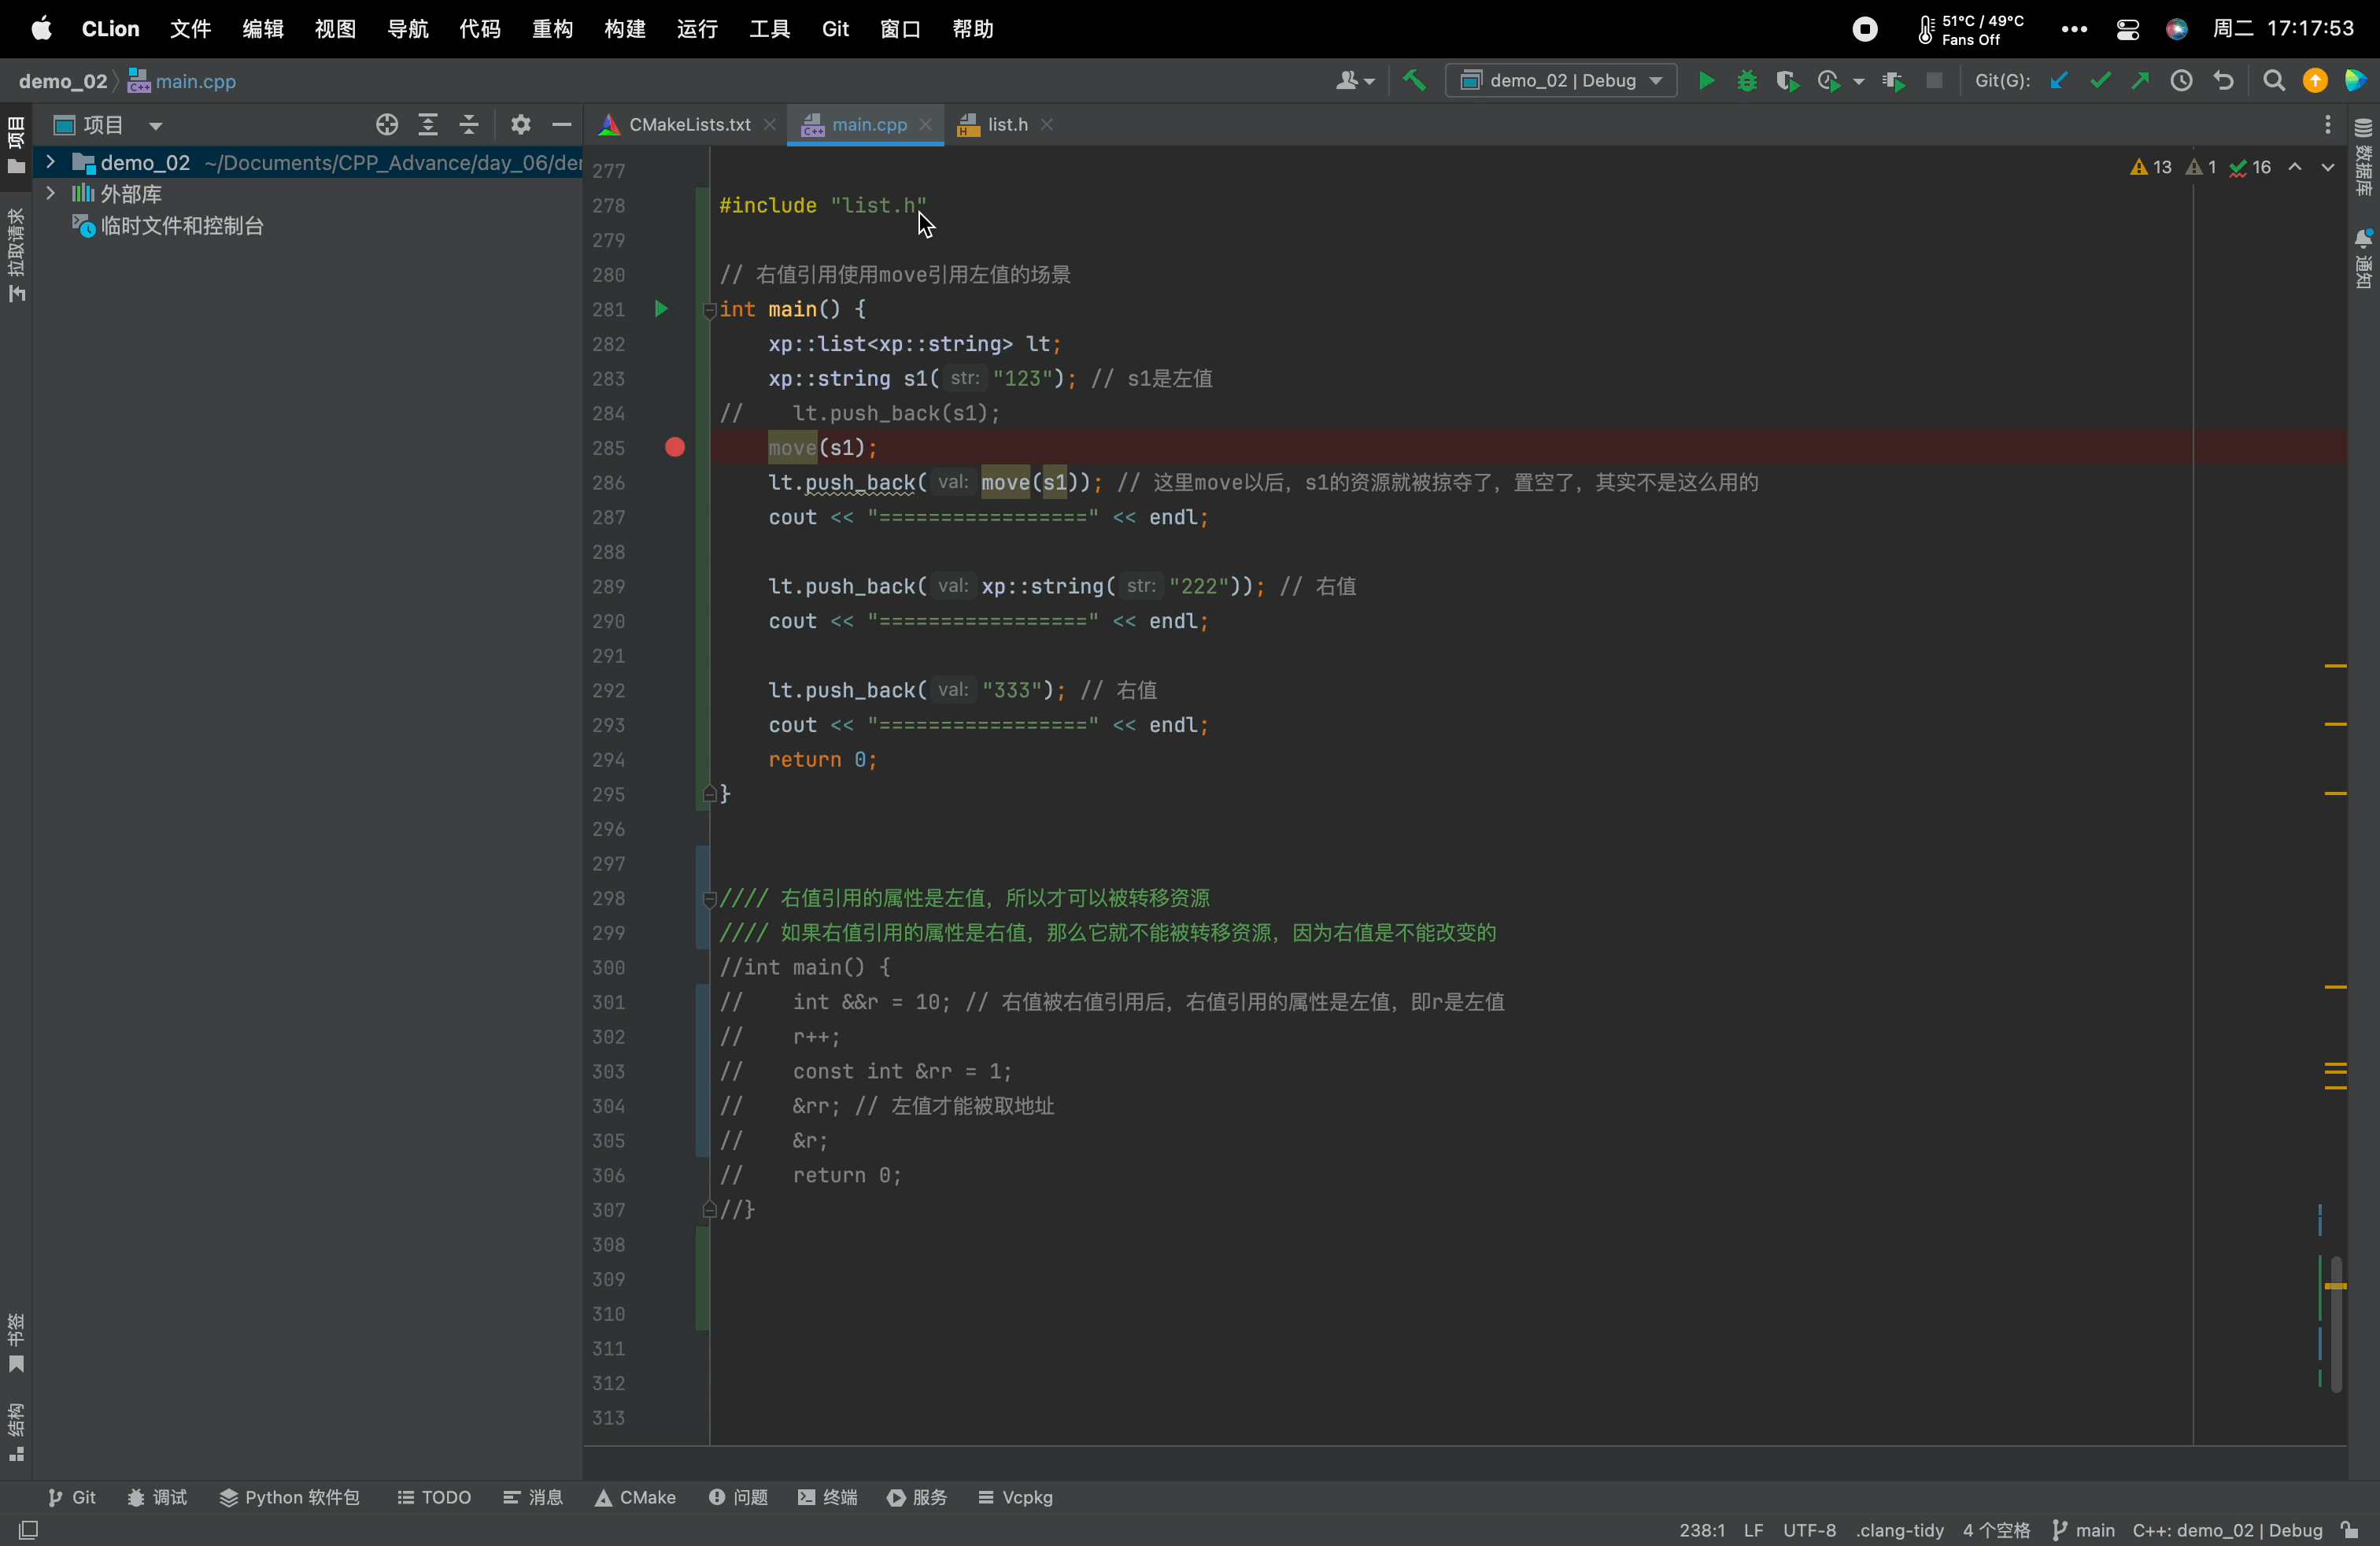Start debugging with the Debug bug icon
This screenshot has height=1546, width=2380.
click(x=1747, y=81)
